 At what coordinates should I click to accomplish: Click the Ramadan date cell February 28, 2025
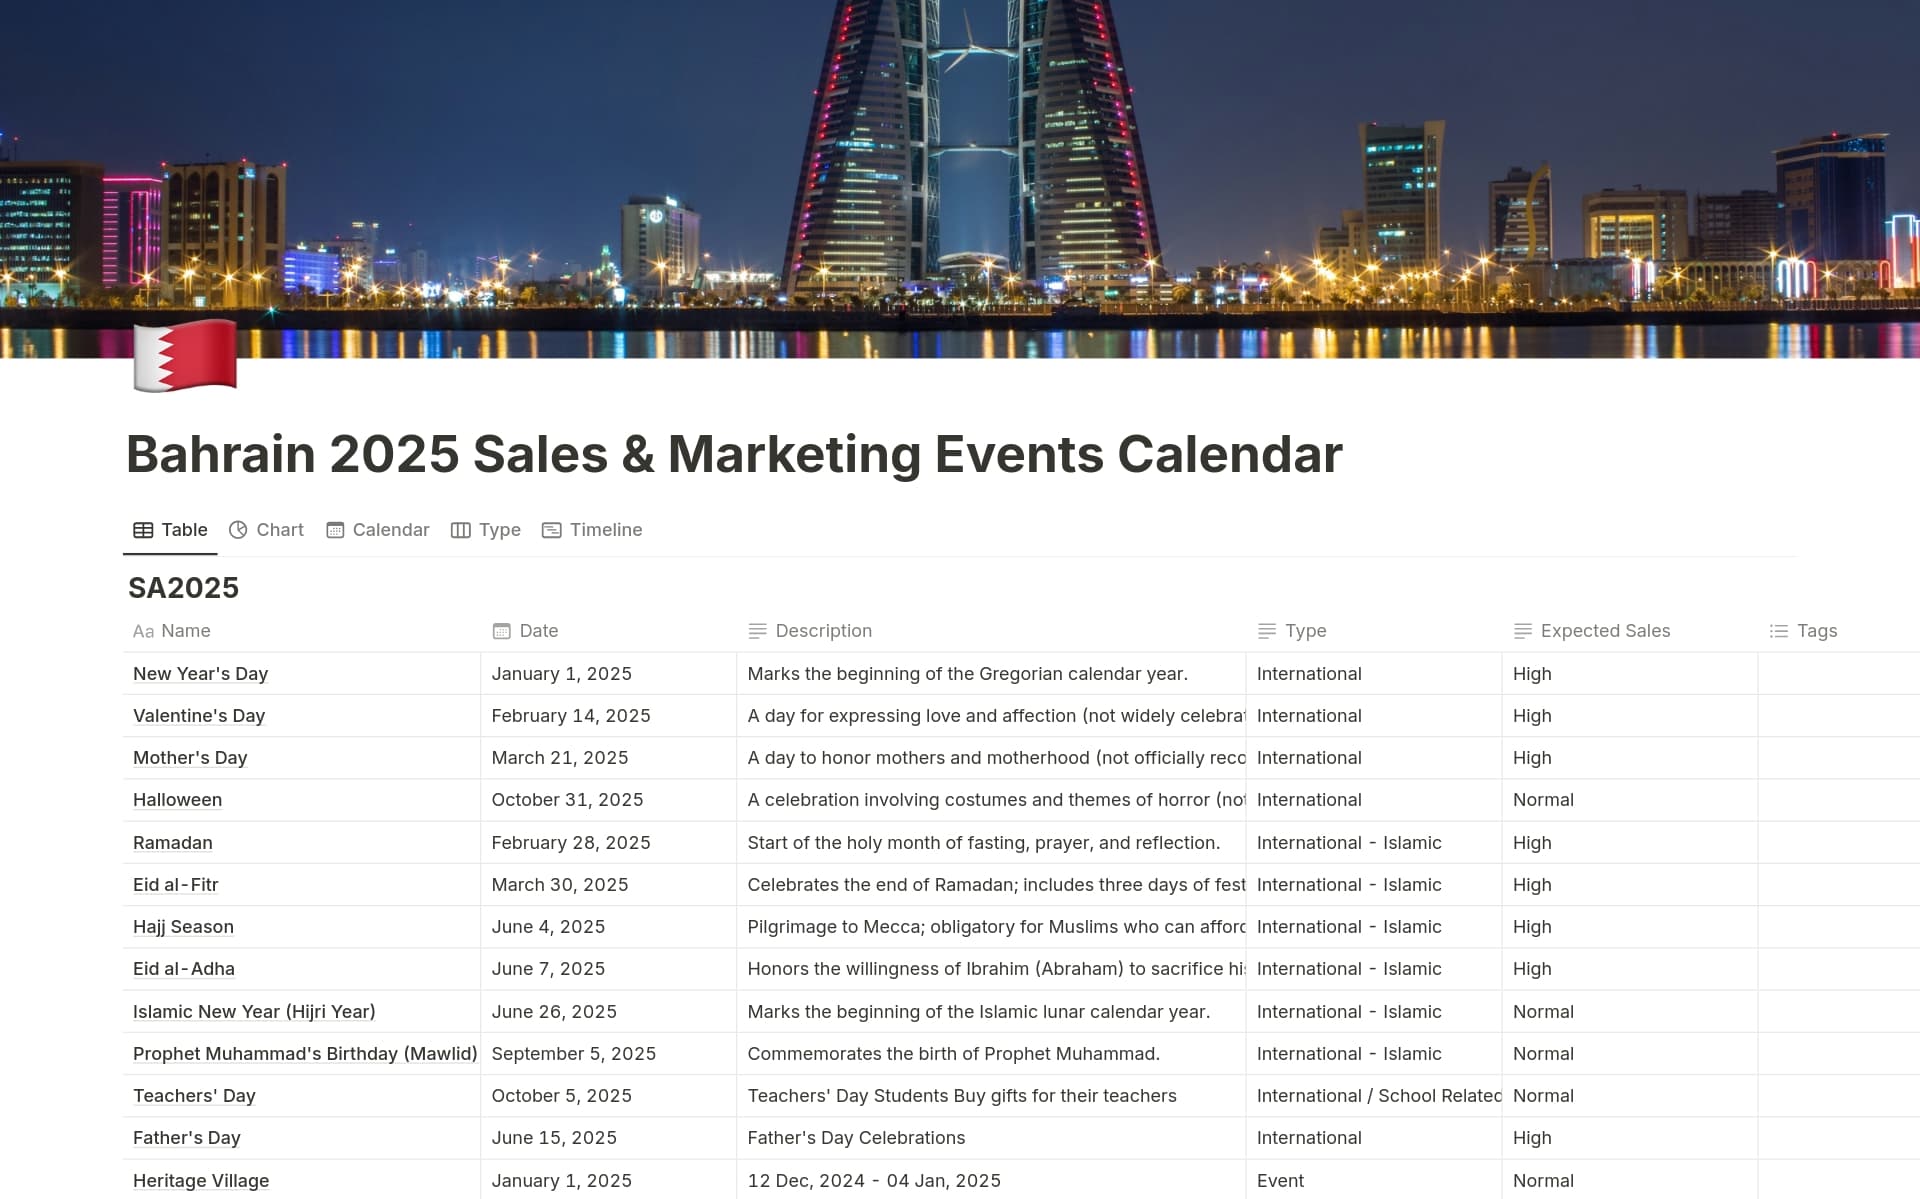[x=571, y=843]
